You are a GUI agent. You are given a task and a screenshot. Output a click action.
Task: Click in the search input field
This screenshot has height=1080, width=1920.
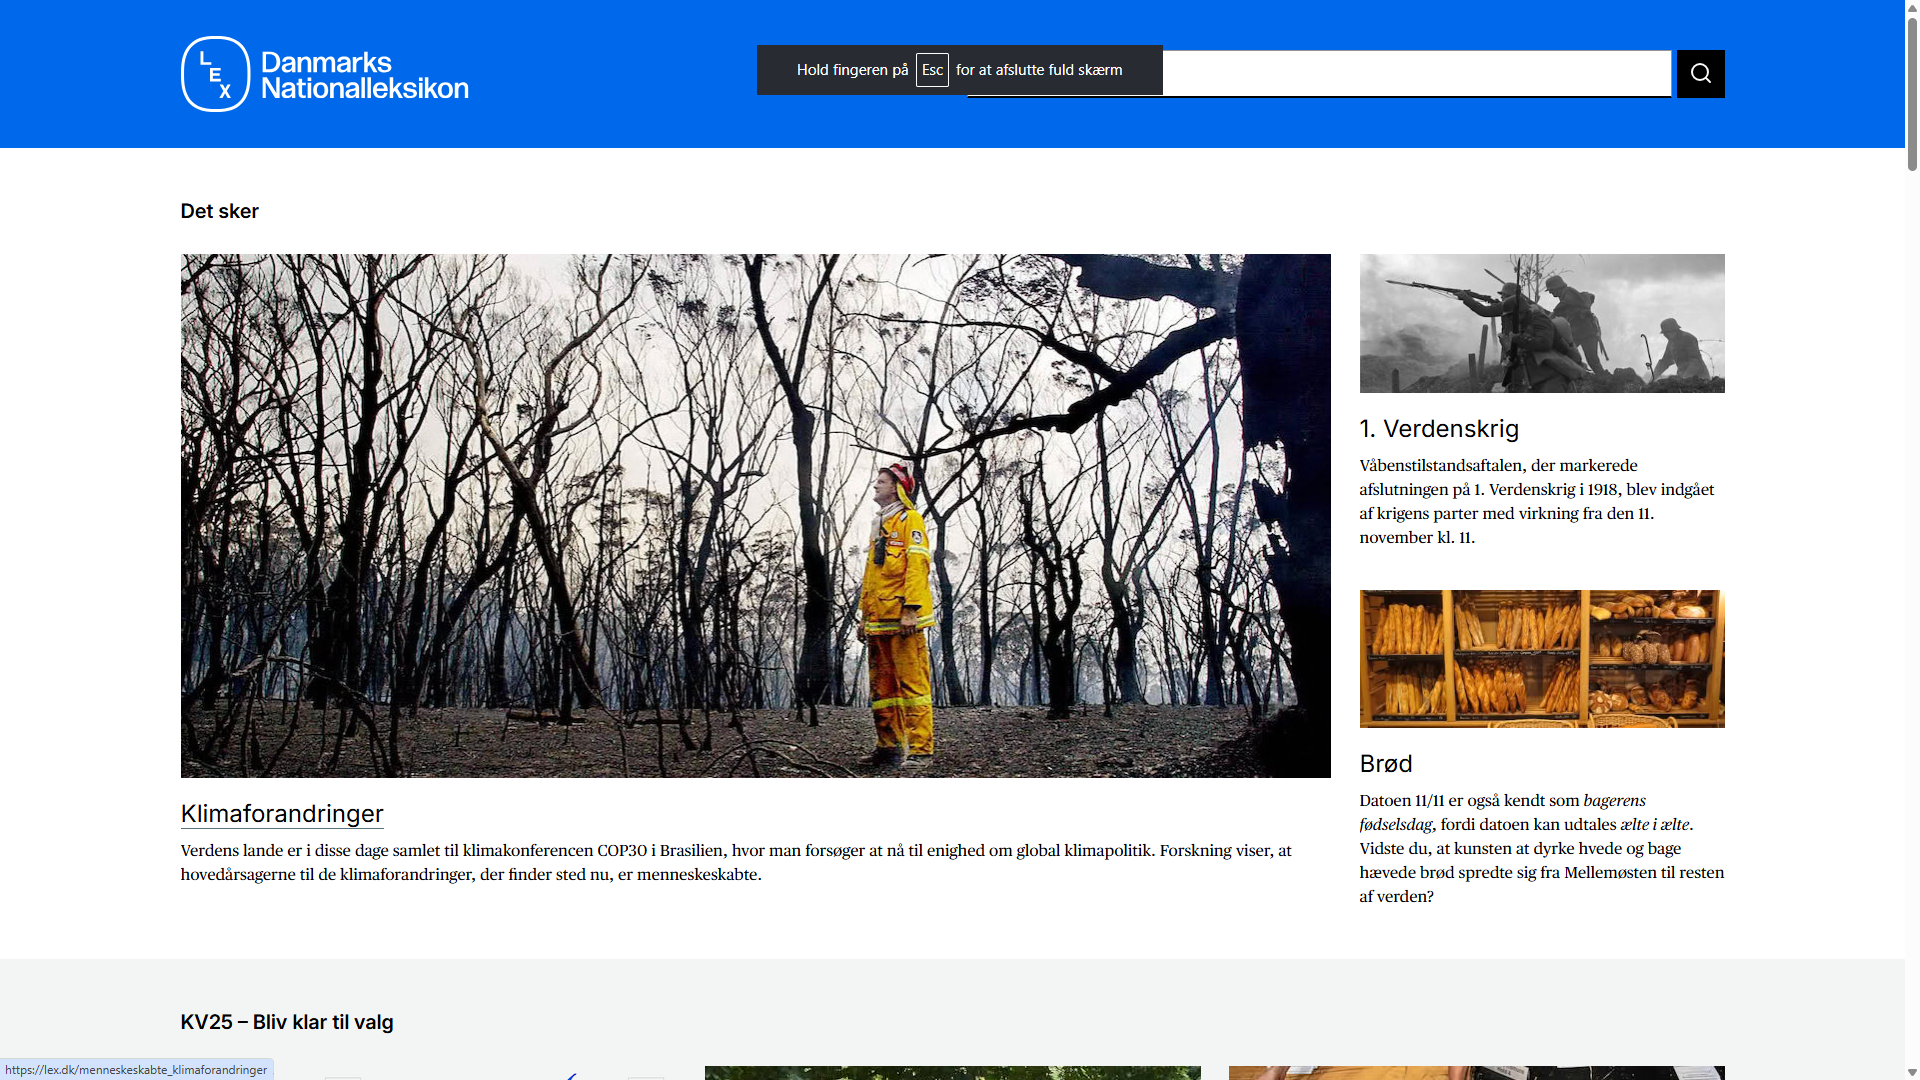click(x=1415, y=73)
